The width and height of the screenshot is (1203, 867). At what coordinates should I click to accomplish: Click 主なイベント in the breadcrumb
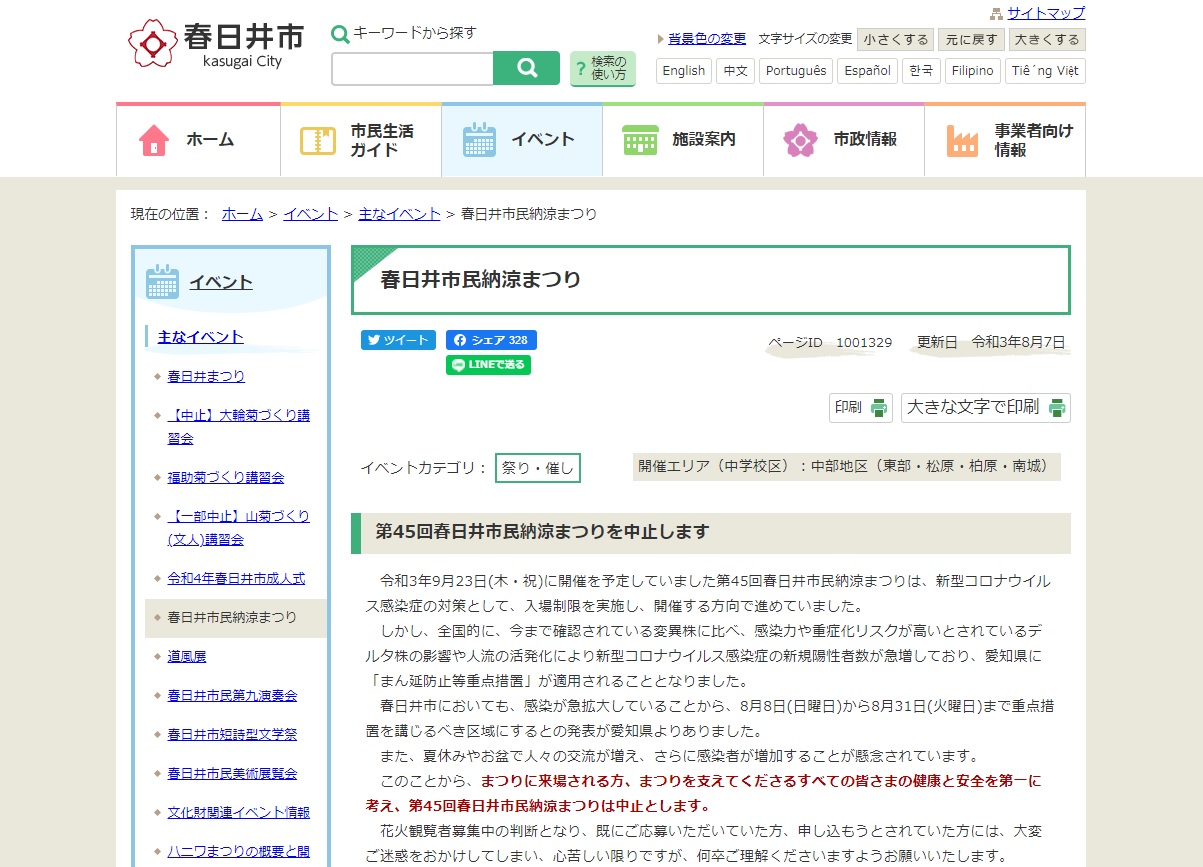click(x=399, y=214)
